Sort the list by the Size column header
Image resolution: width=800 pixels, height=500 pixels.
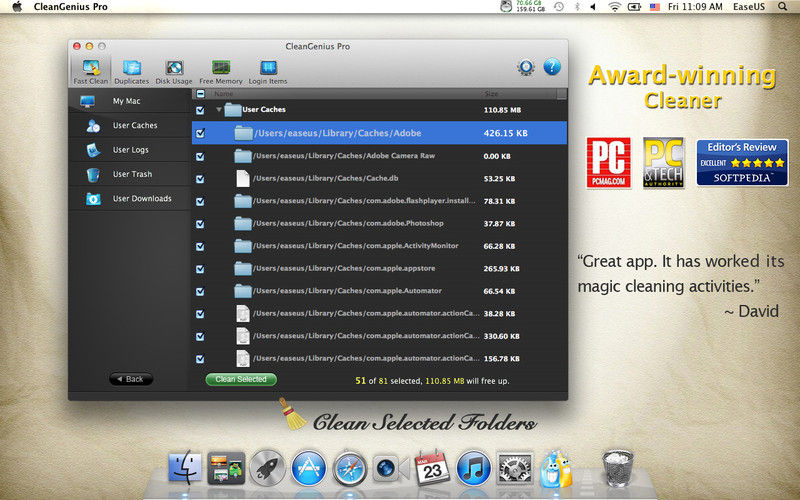491,94
